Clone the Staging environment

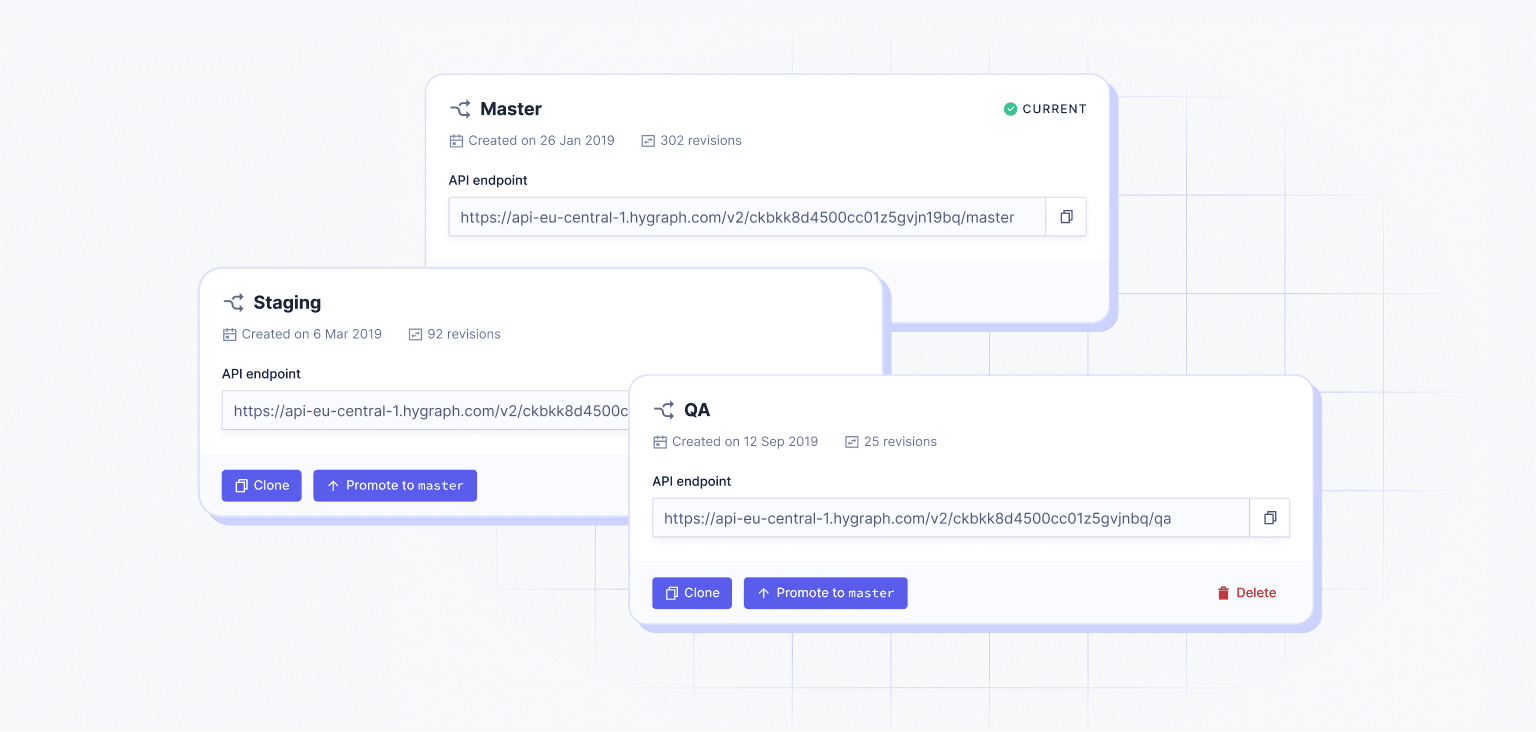(262, 486)
